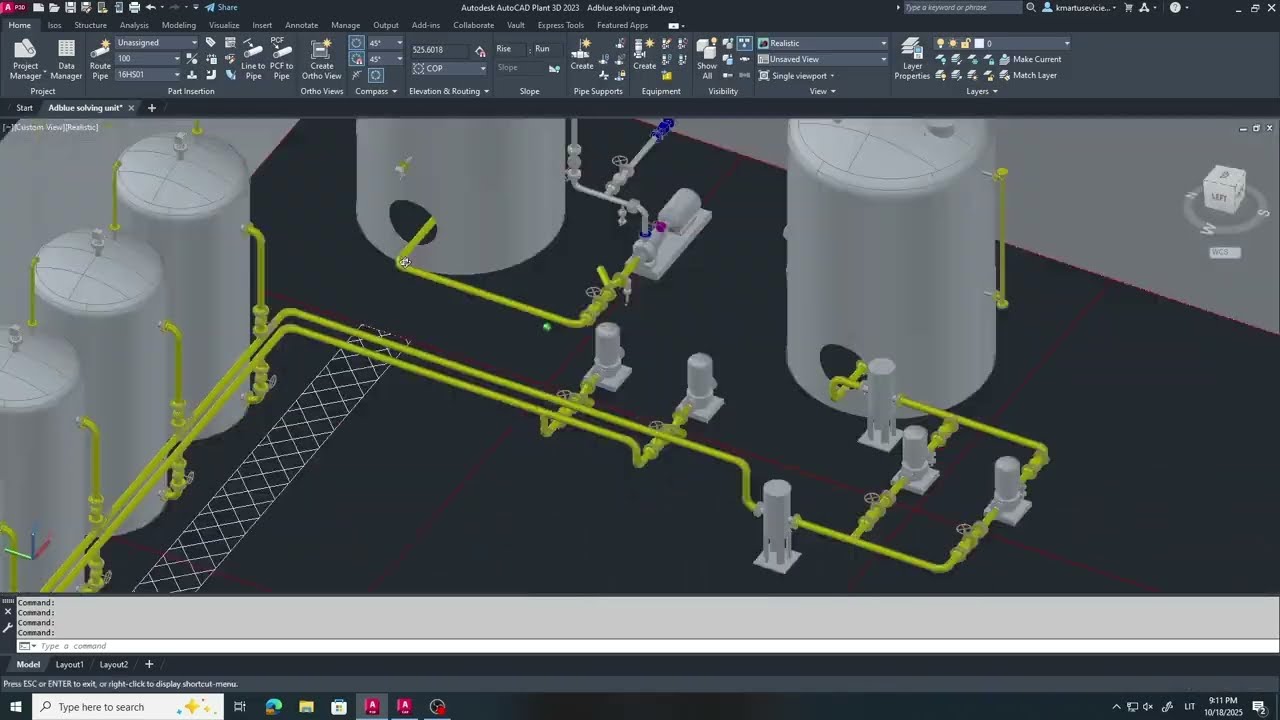Open the Autodesk App Store cart icon

coord(1129,7)
